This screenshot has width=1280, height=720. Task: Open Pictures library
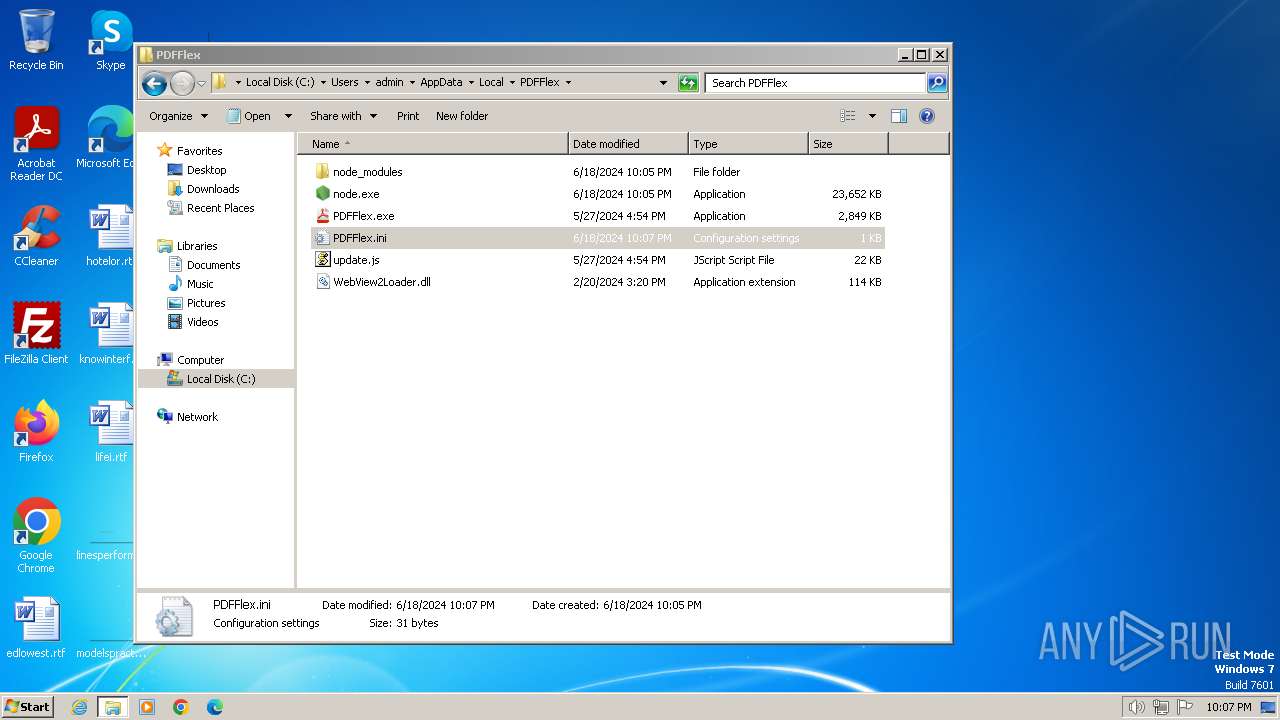pos(206,303)
